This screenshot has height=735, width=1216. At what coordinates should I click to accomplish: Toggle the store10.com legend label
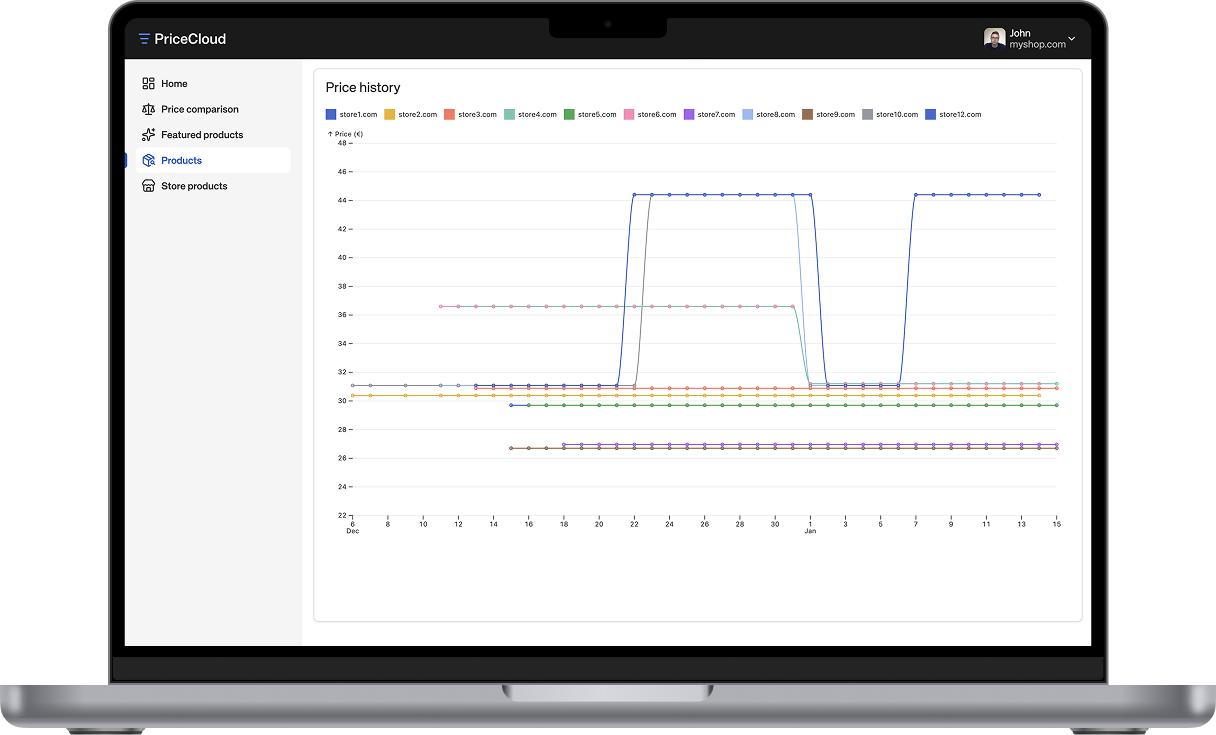(x=896, y=115)
